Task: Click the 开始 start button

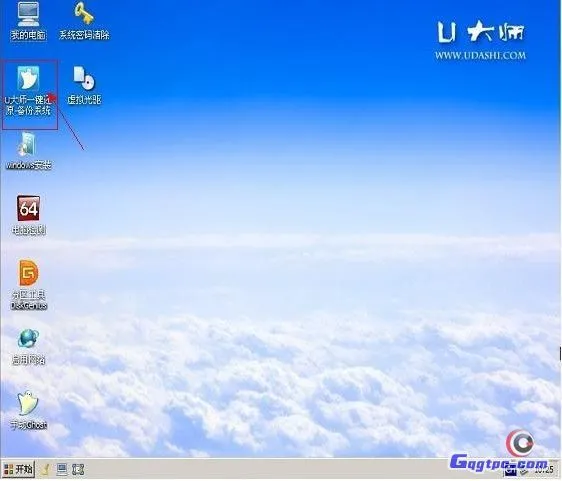Action: click(19, 469)
